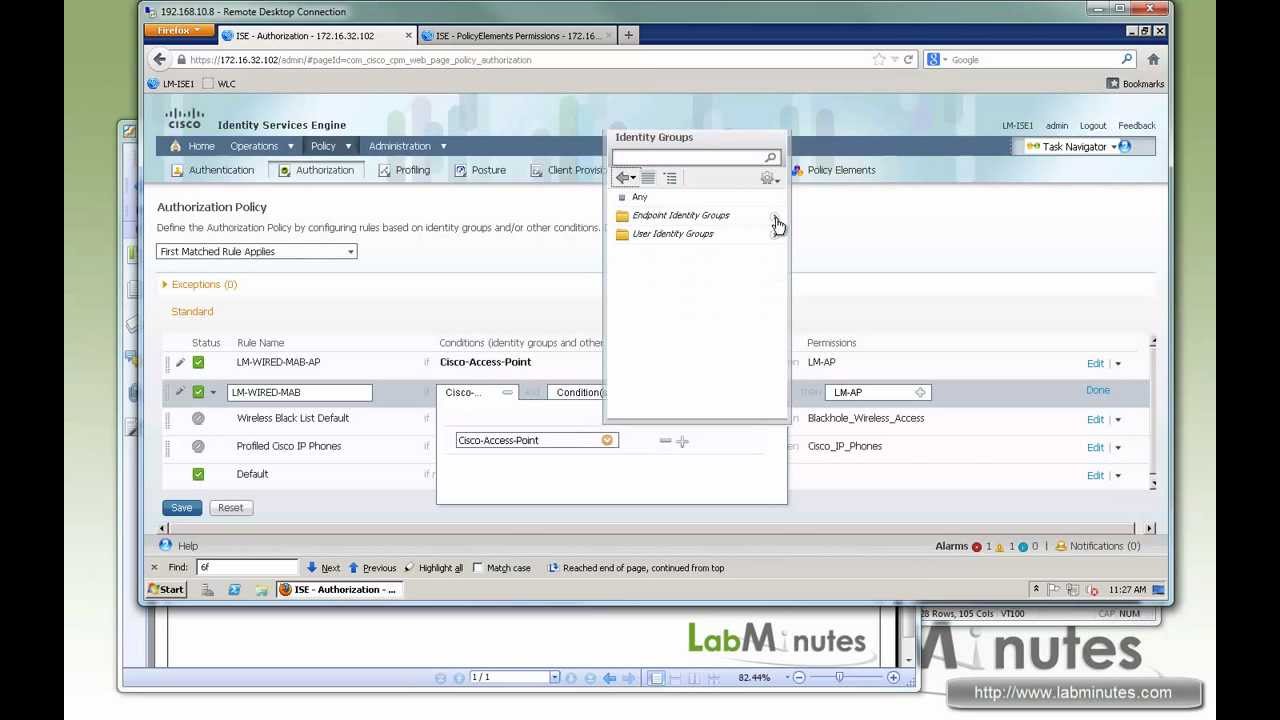Click orange alarms indicator
1280x720 pixels.
[x=1000, y=547]
